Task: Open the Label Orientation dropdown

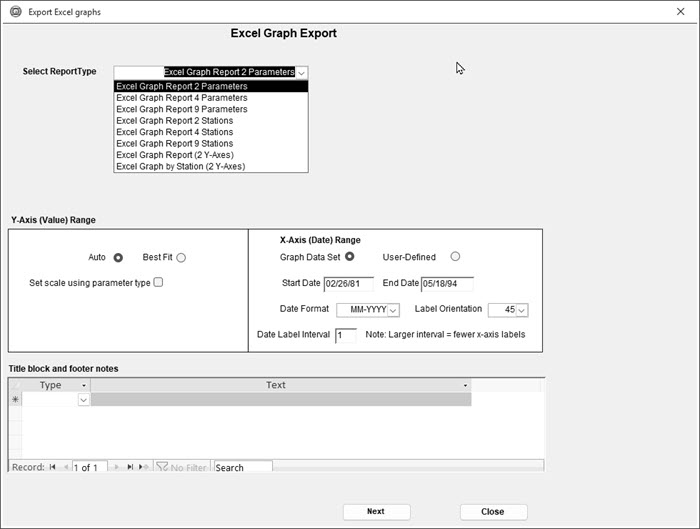Action: click(522, 310)
